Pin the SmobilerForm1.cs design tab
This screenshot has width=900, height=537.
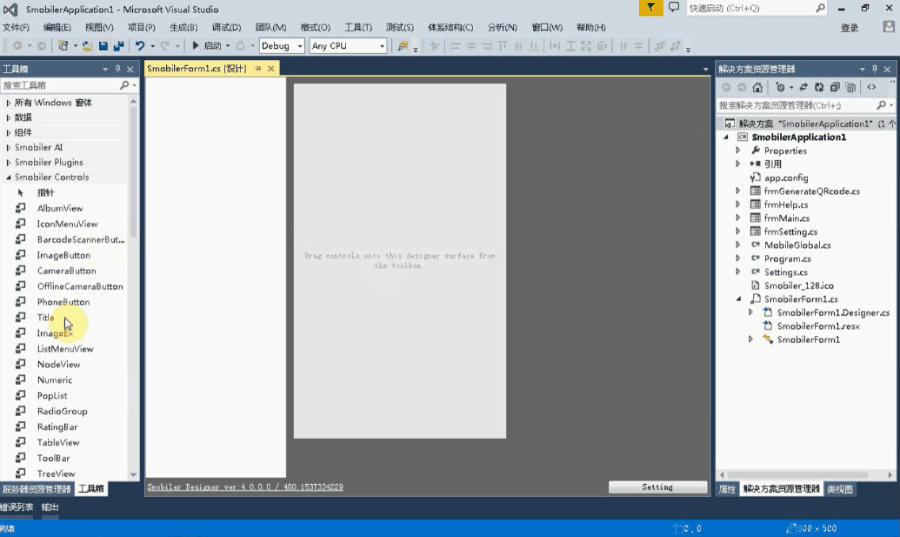point(258,68)
